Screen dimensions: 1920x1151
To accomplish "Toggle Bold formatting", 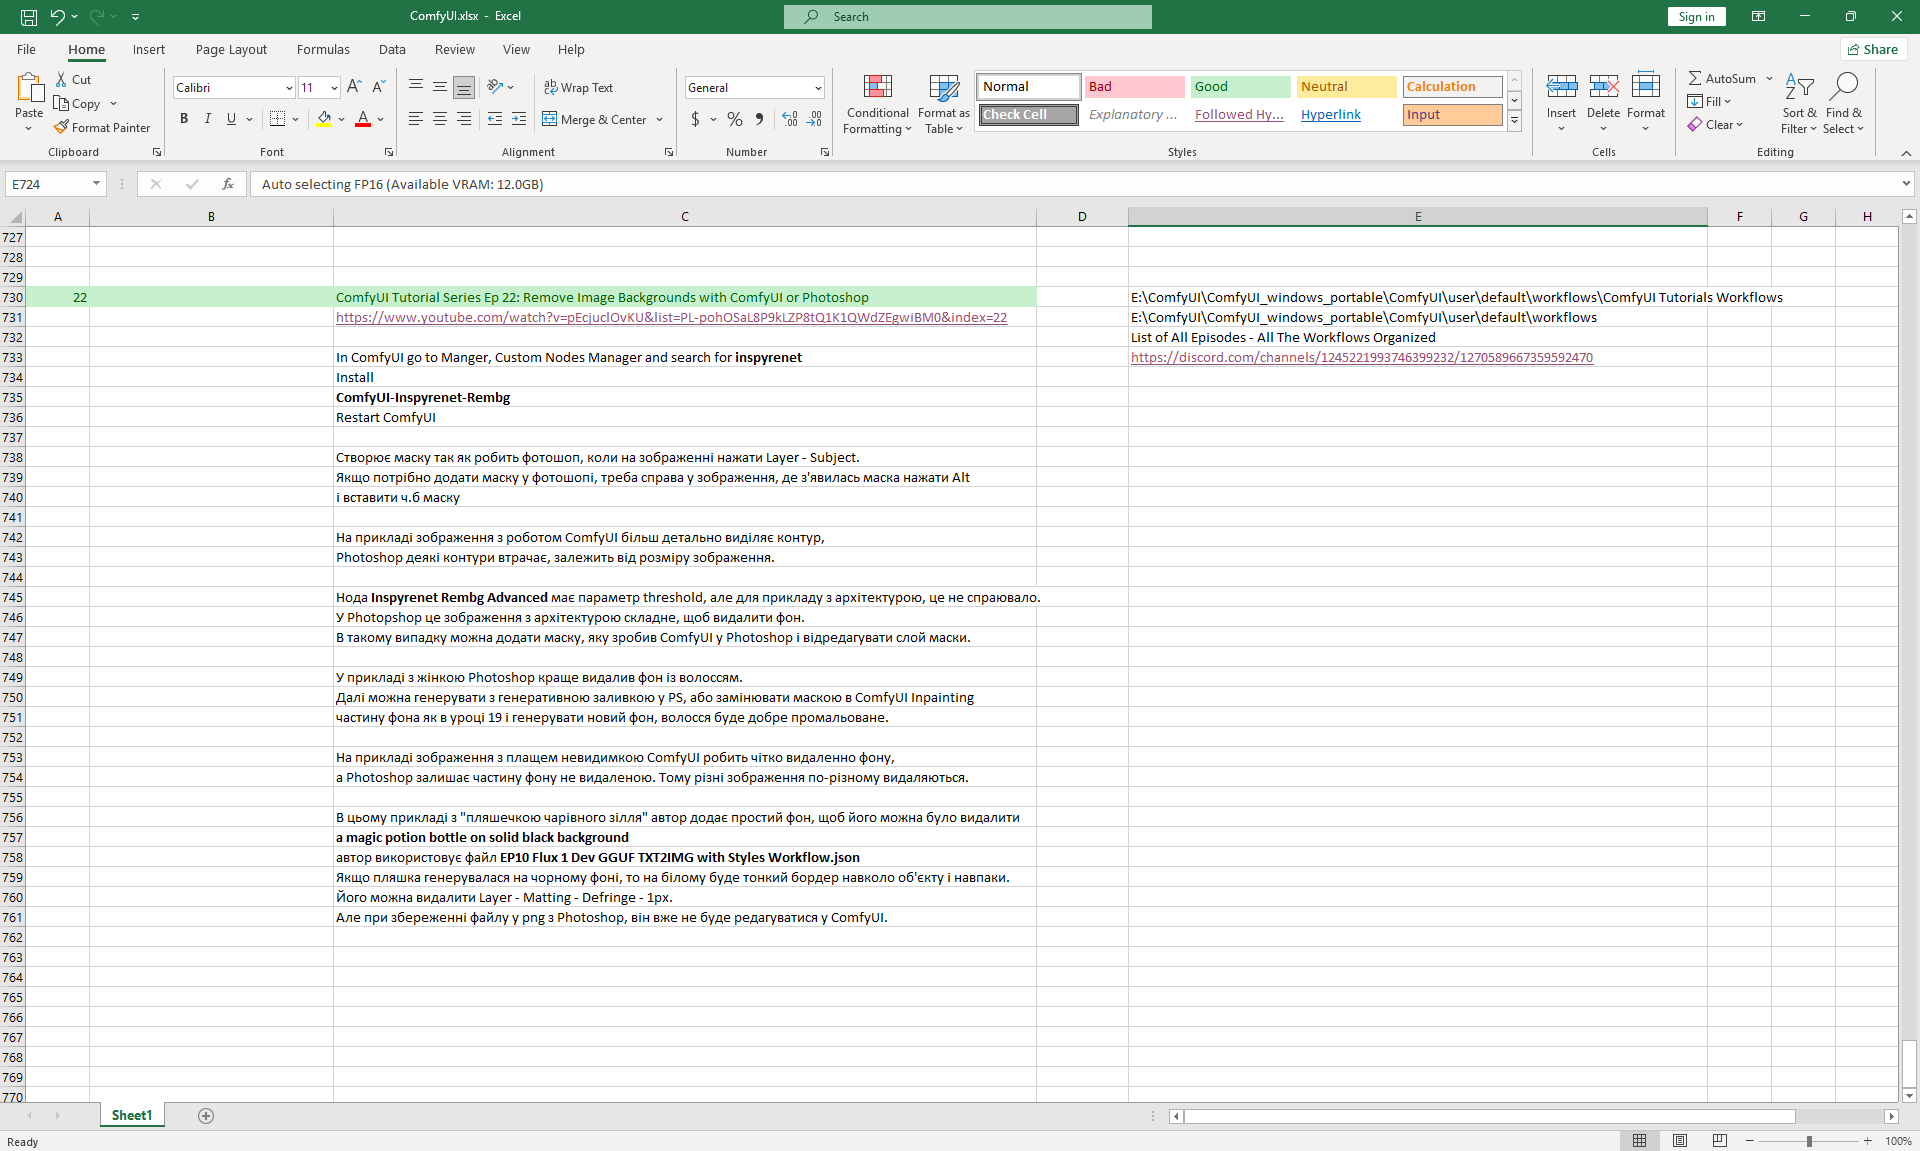I will pyautogui.click(x=184, y=119).
